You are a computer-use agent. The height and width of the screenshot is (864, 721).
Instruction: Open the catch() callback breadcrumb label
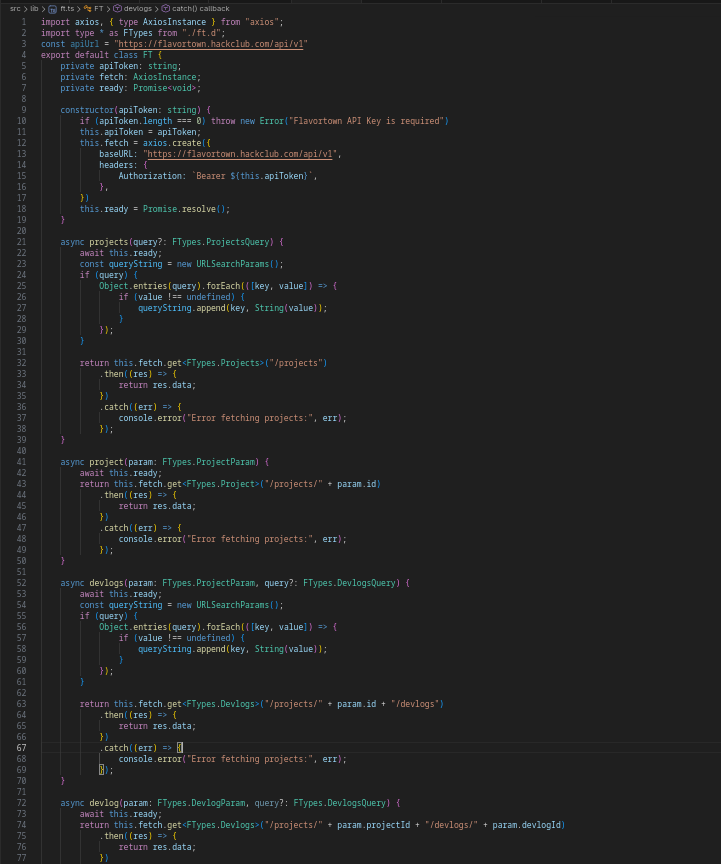[200, 8]
